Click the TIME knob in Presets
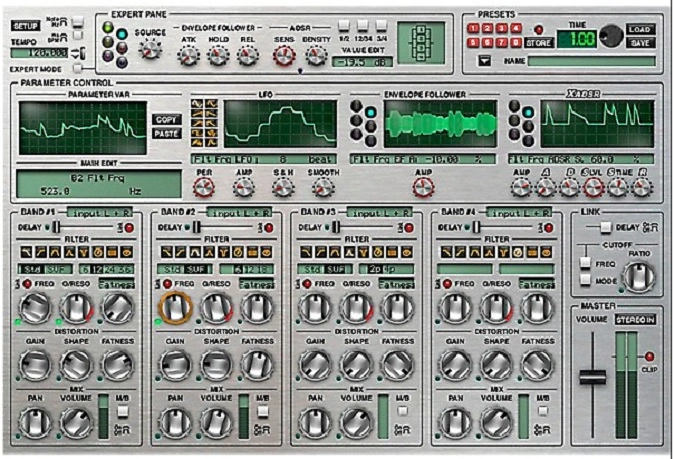Viewport: 675px width, 459px height. pos(611,36)
